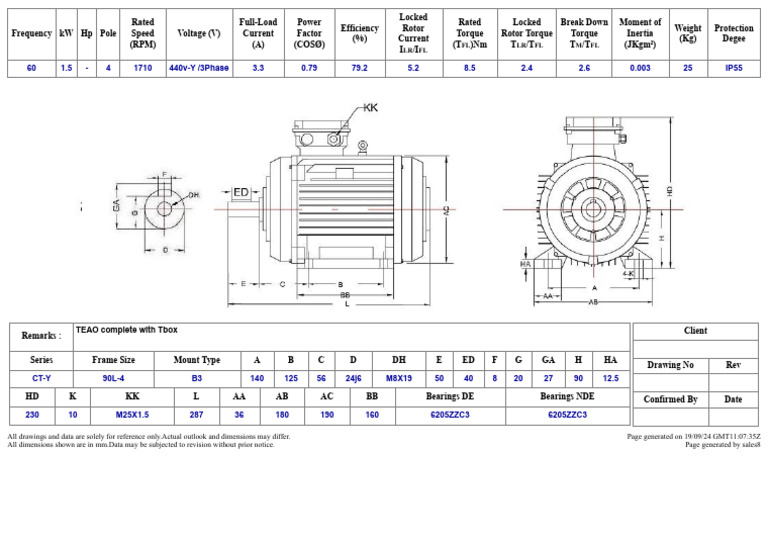The height and width of the screenshot is (543, 768).
Task: Click the Drawing No label
Action: click(670, 365)
